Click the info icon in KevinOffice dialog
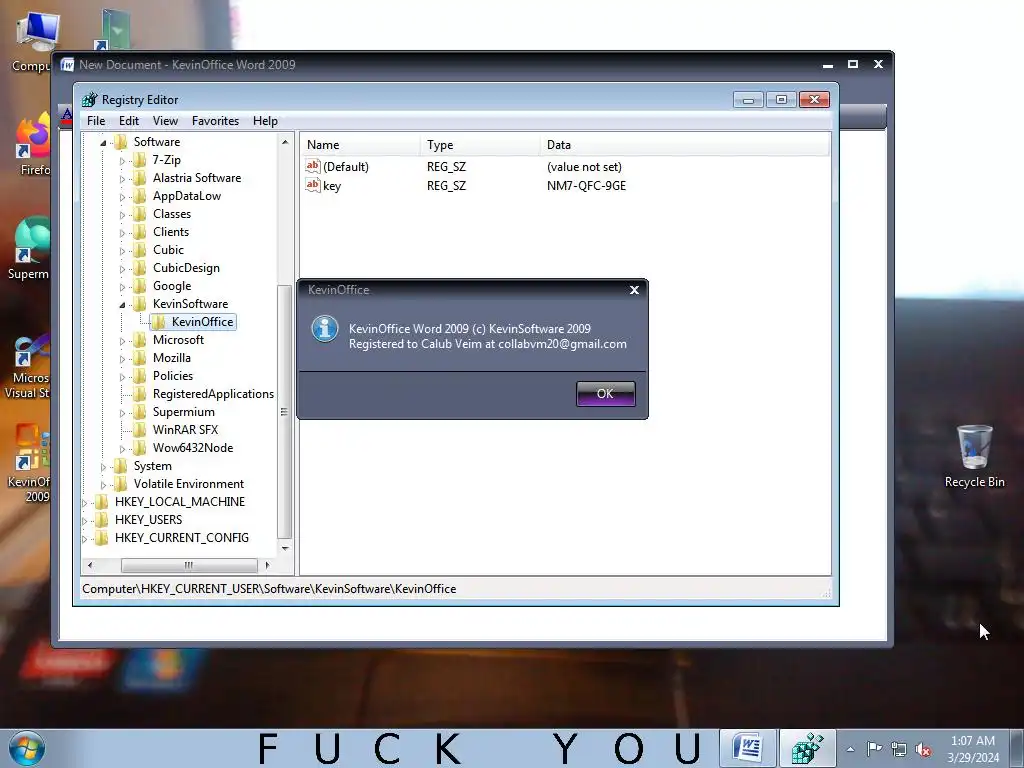The width and height of the screenshot is (1024, 768). pos(325,328)
